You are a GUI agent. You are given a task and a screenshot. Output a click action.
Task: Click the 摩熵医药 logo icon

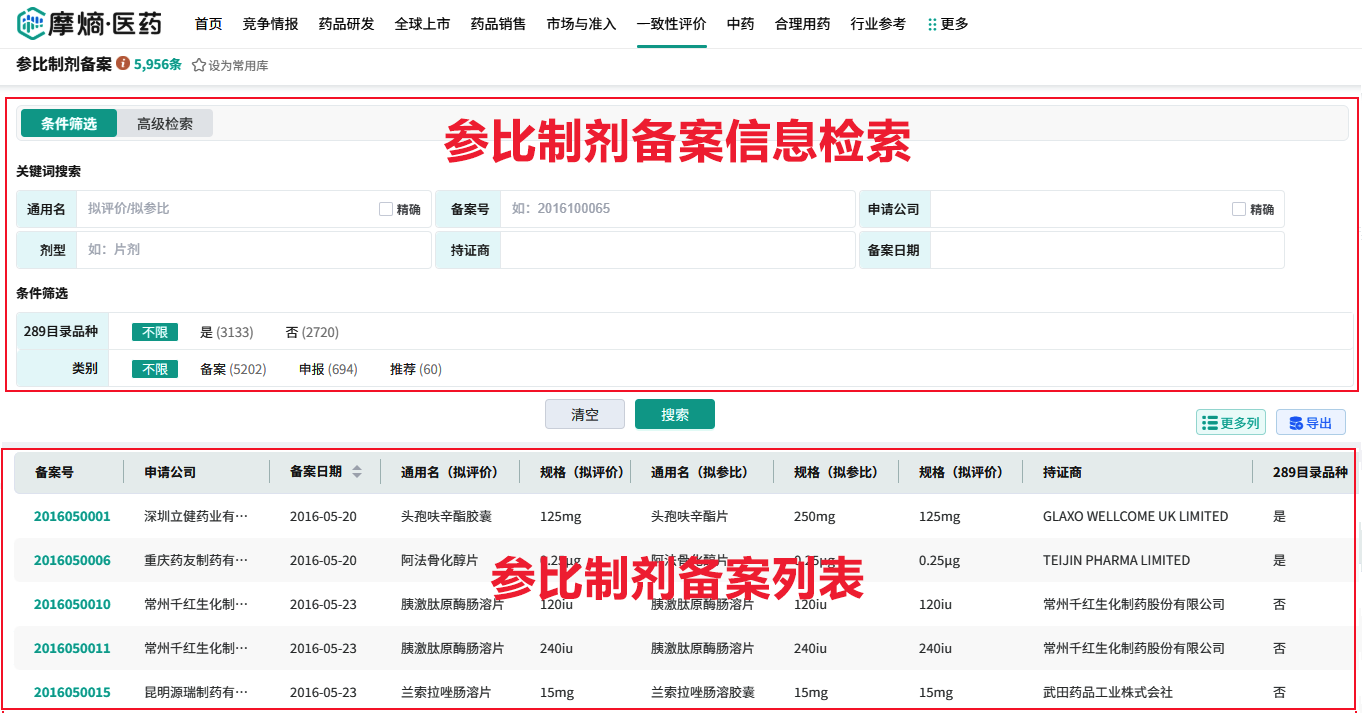[32, 23]
